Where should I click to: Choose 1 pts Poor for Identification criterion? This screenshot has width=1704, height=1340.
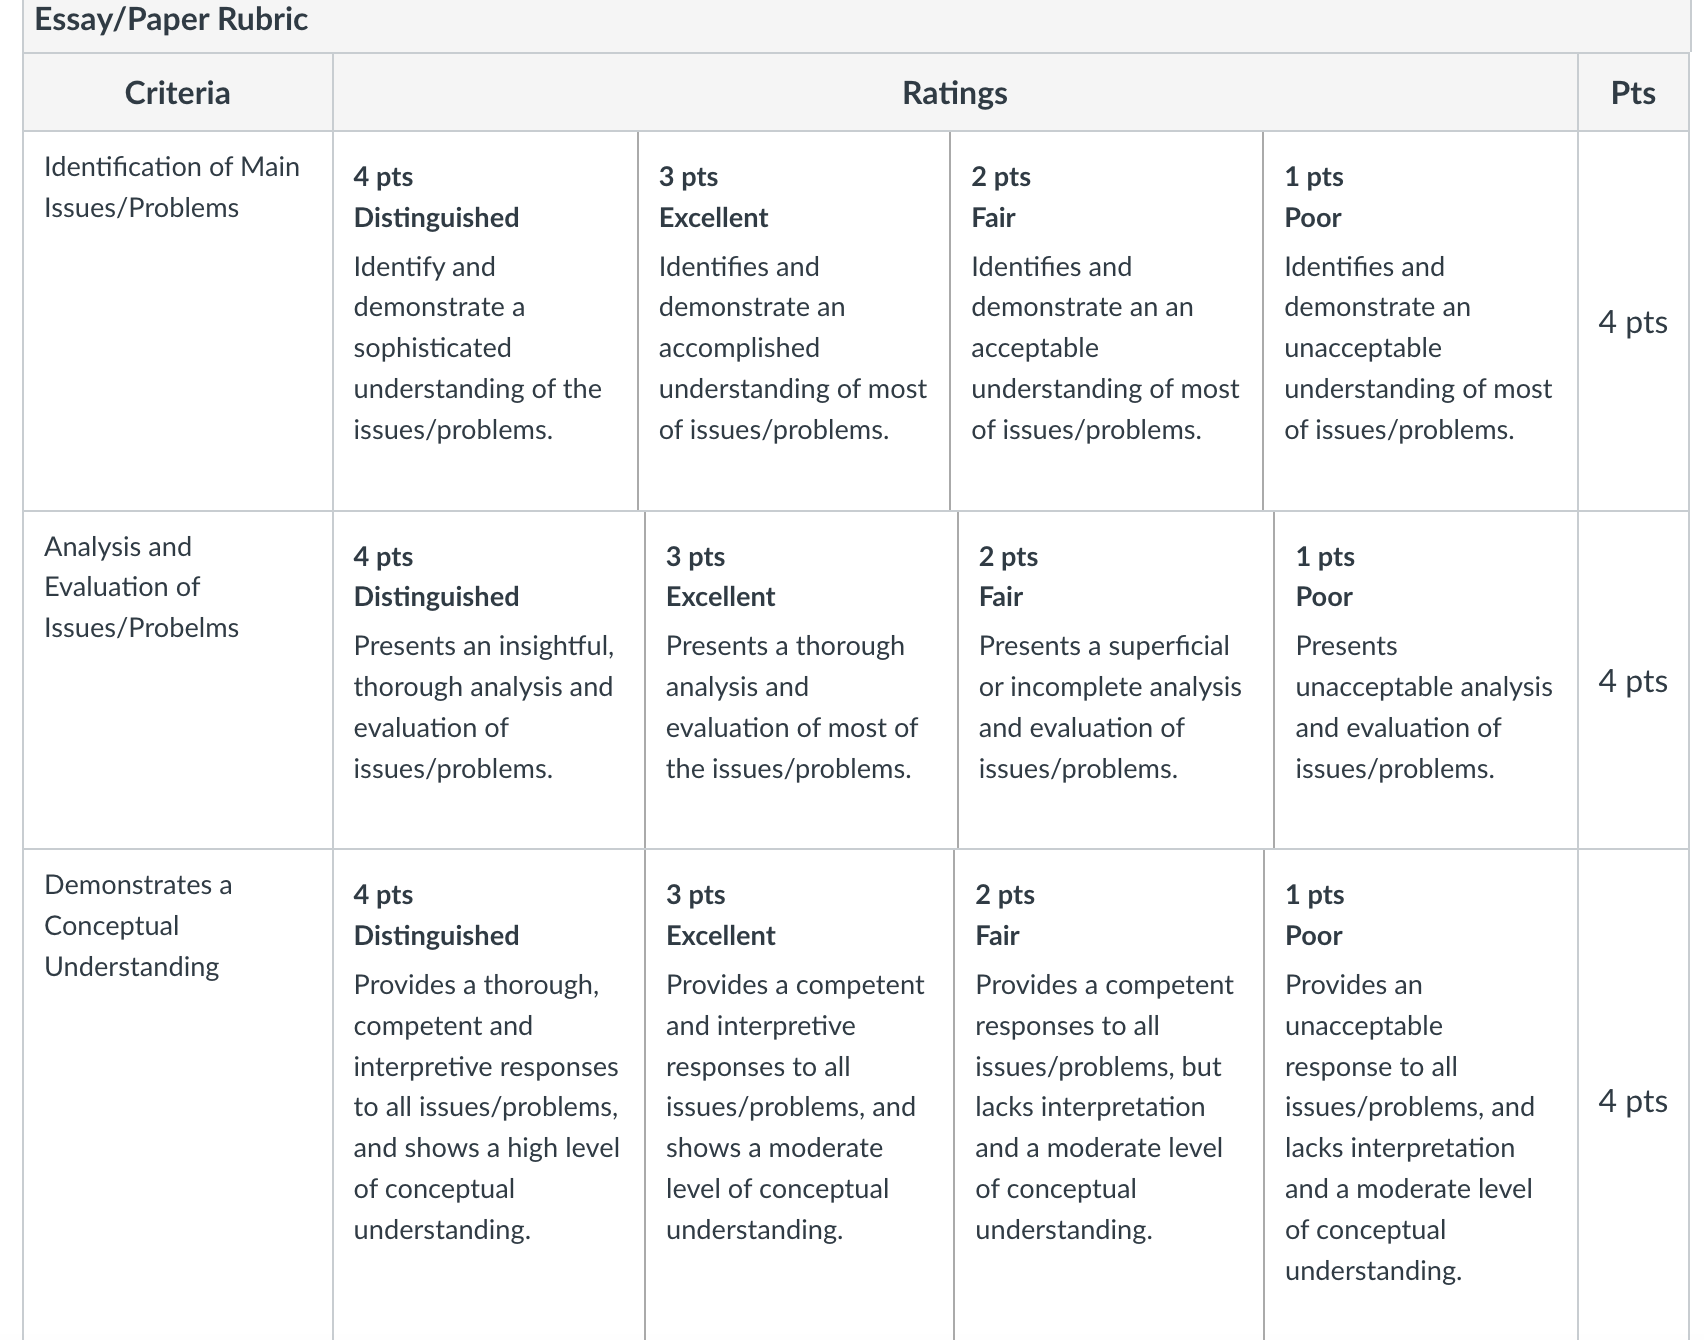pyautogui.click(x=1420, y=321)
